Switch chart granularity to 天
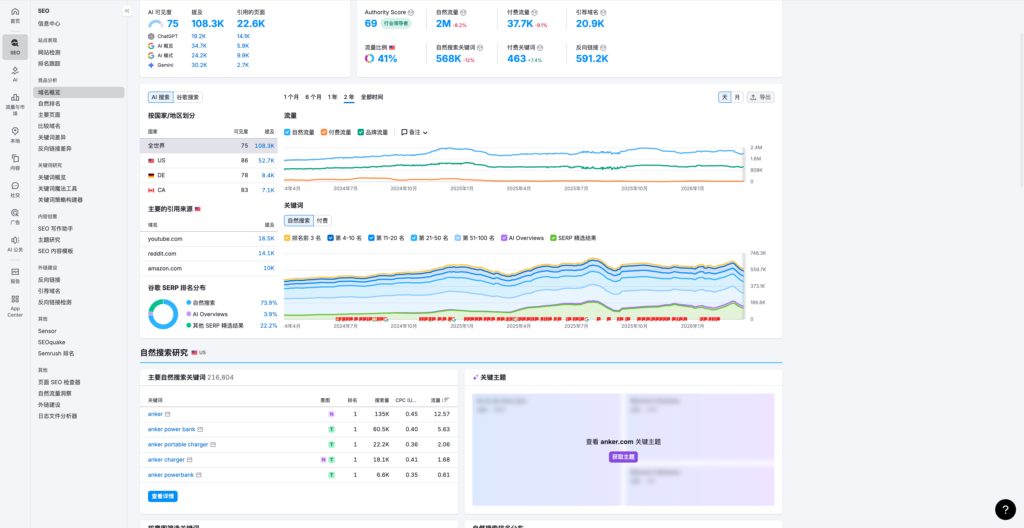Viewport: 1024px width, 528px height. pyautogui.click(x=725, y=97)
